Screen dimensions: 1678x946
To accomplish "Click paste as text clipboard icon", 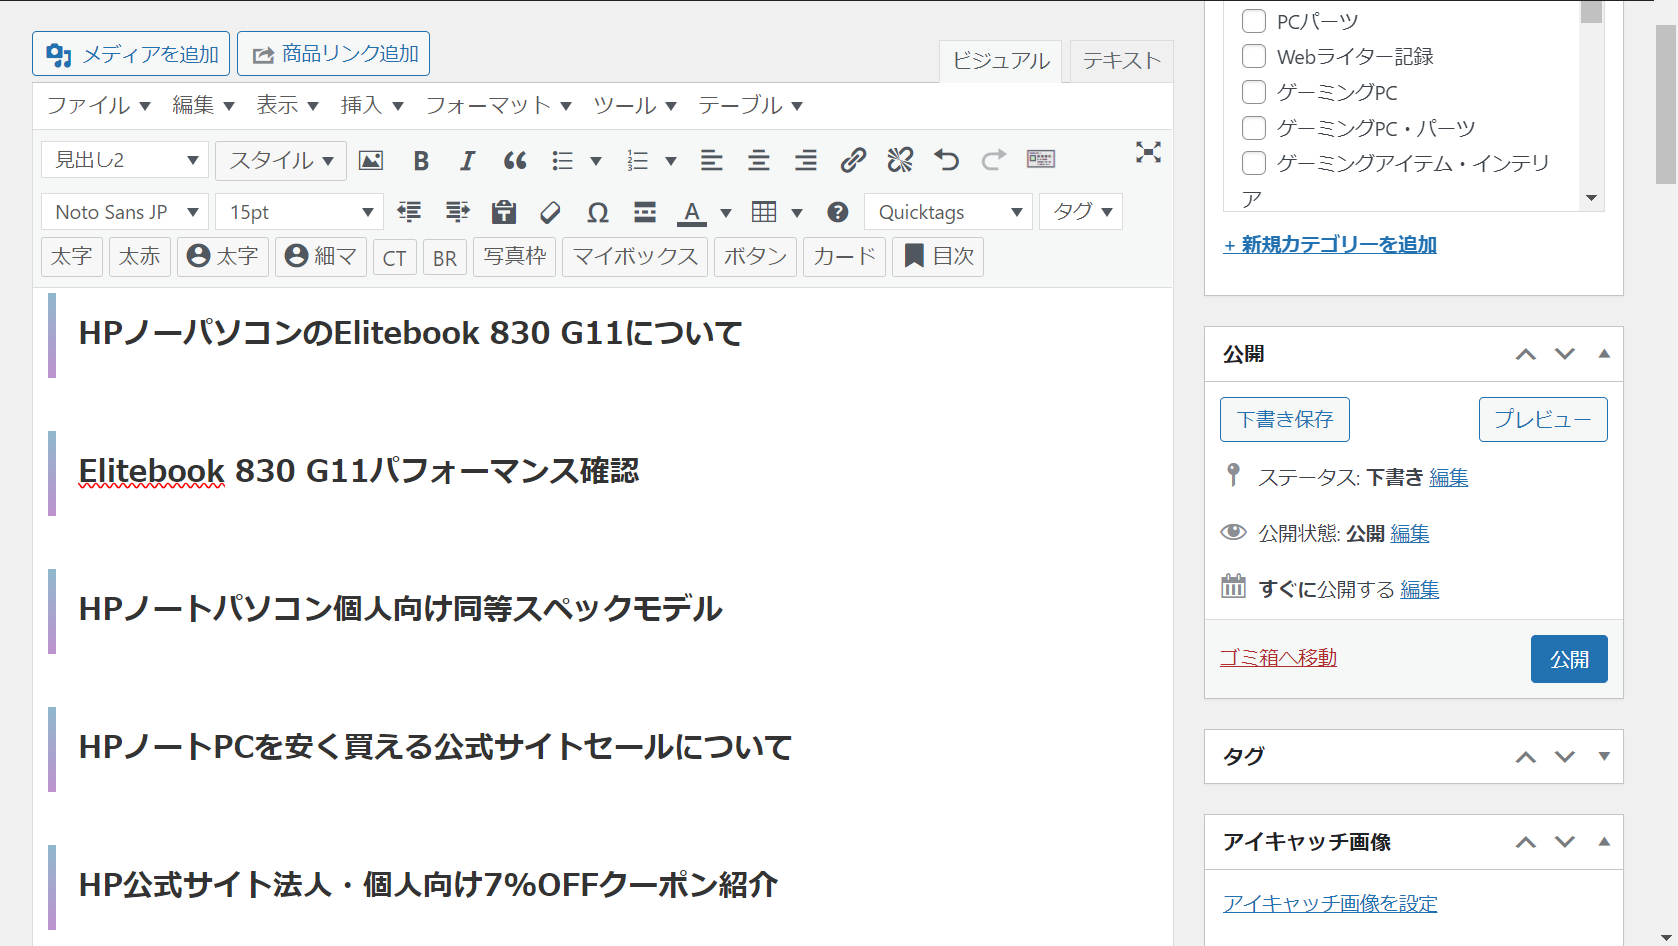I will coord(504,212).
